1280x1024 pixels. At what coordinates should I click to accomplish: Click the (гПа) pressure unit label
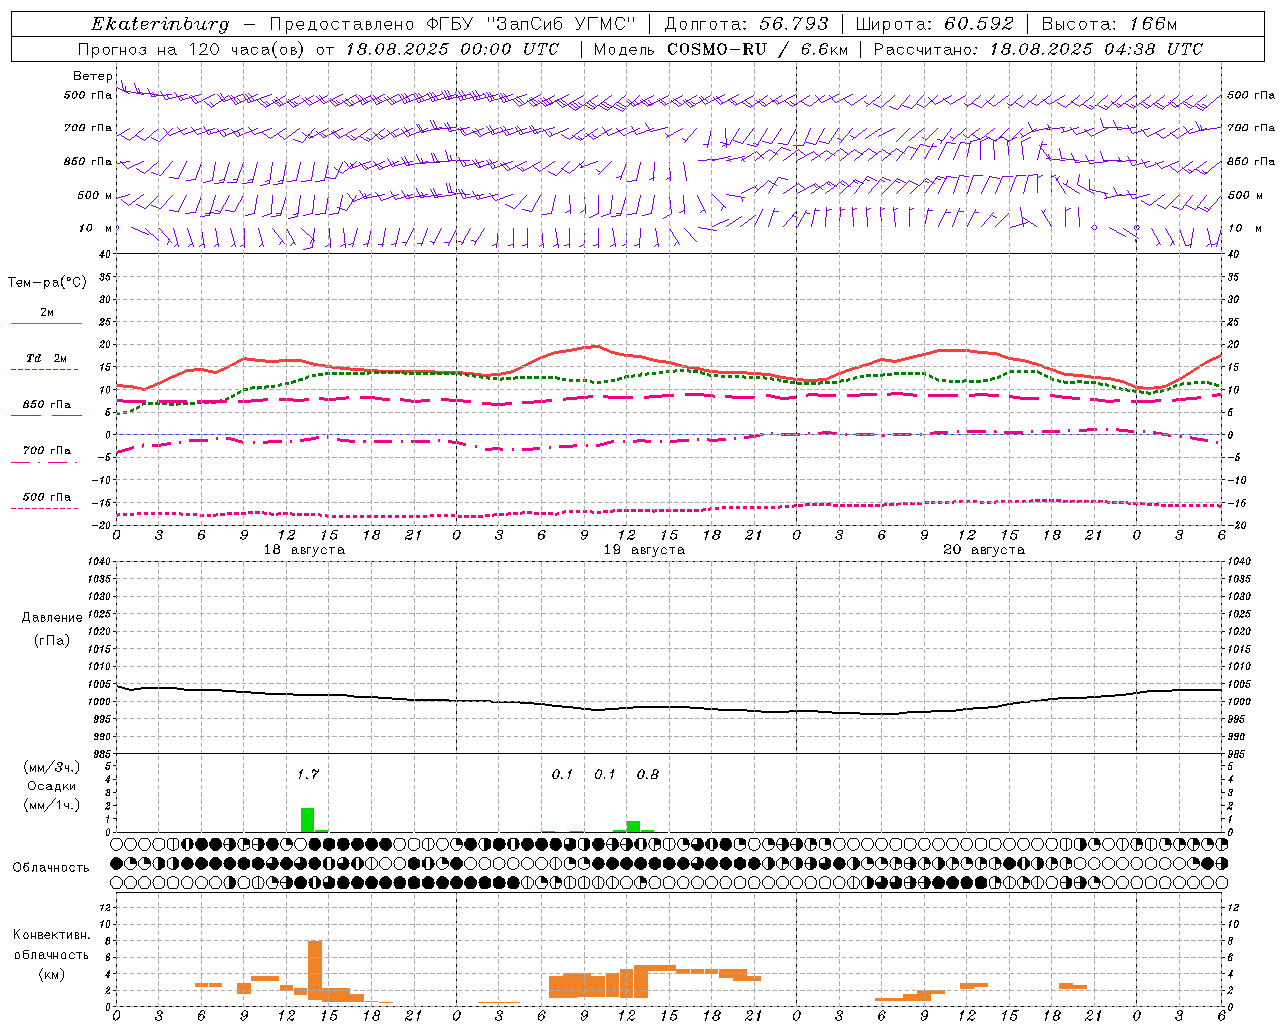[x=52, y=640]
